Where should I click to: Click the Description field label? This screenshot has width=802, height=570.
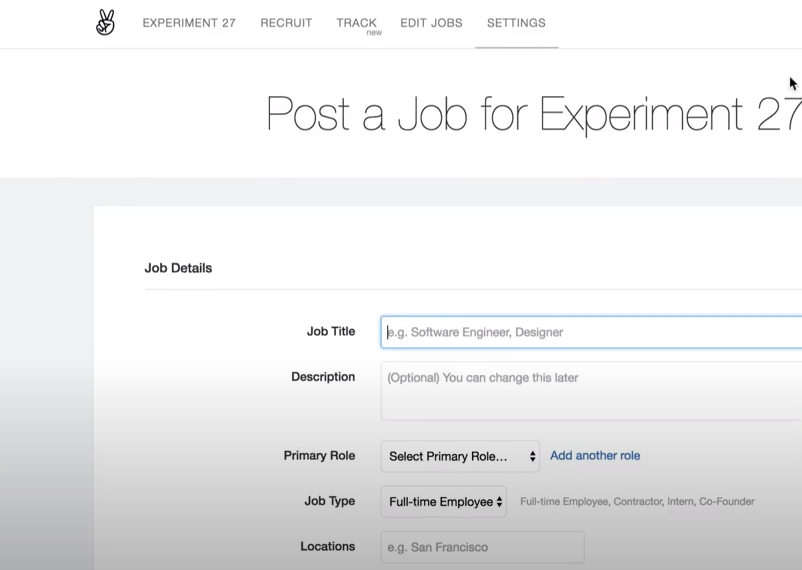point(323,377)
